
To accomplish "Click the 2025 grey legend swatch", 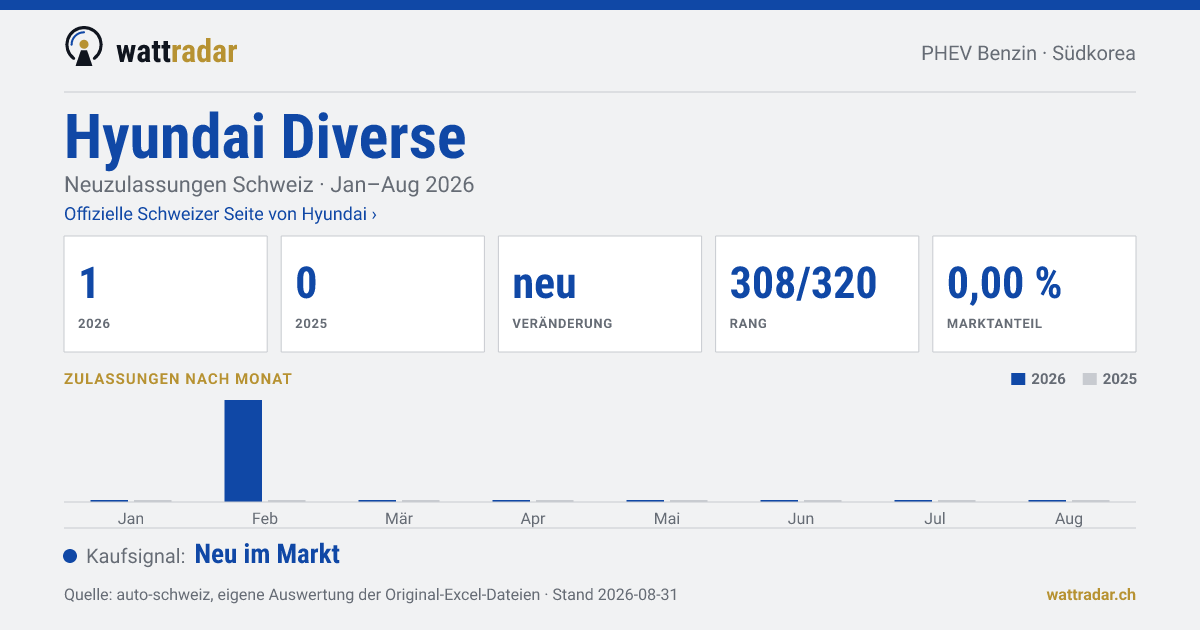I will pyautogui.click(x=1090, y=379).
